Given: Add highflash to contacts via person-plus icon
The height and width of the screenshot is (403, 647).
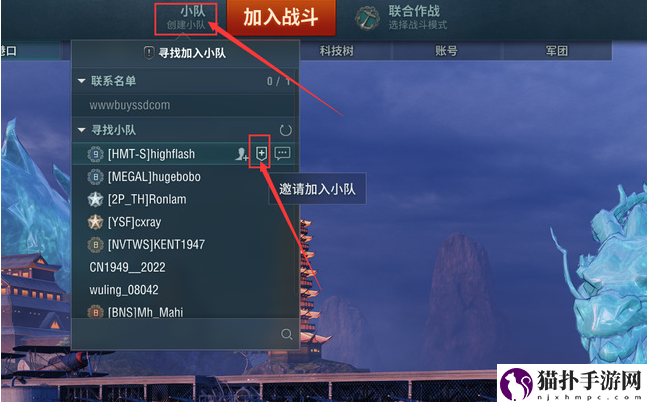Looking at the screenshot, I should coord(241,154).
